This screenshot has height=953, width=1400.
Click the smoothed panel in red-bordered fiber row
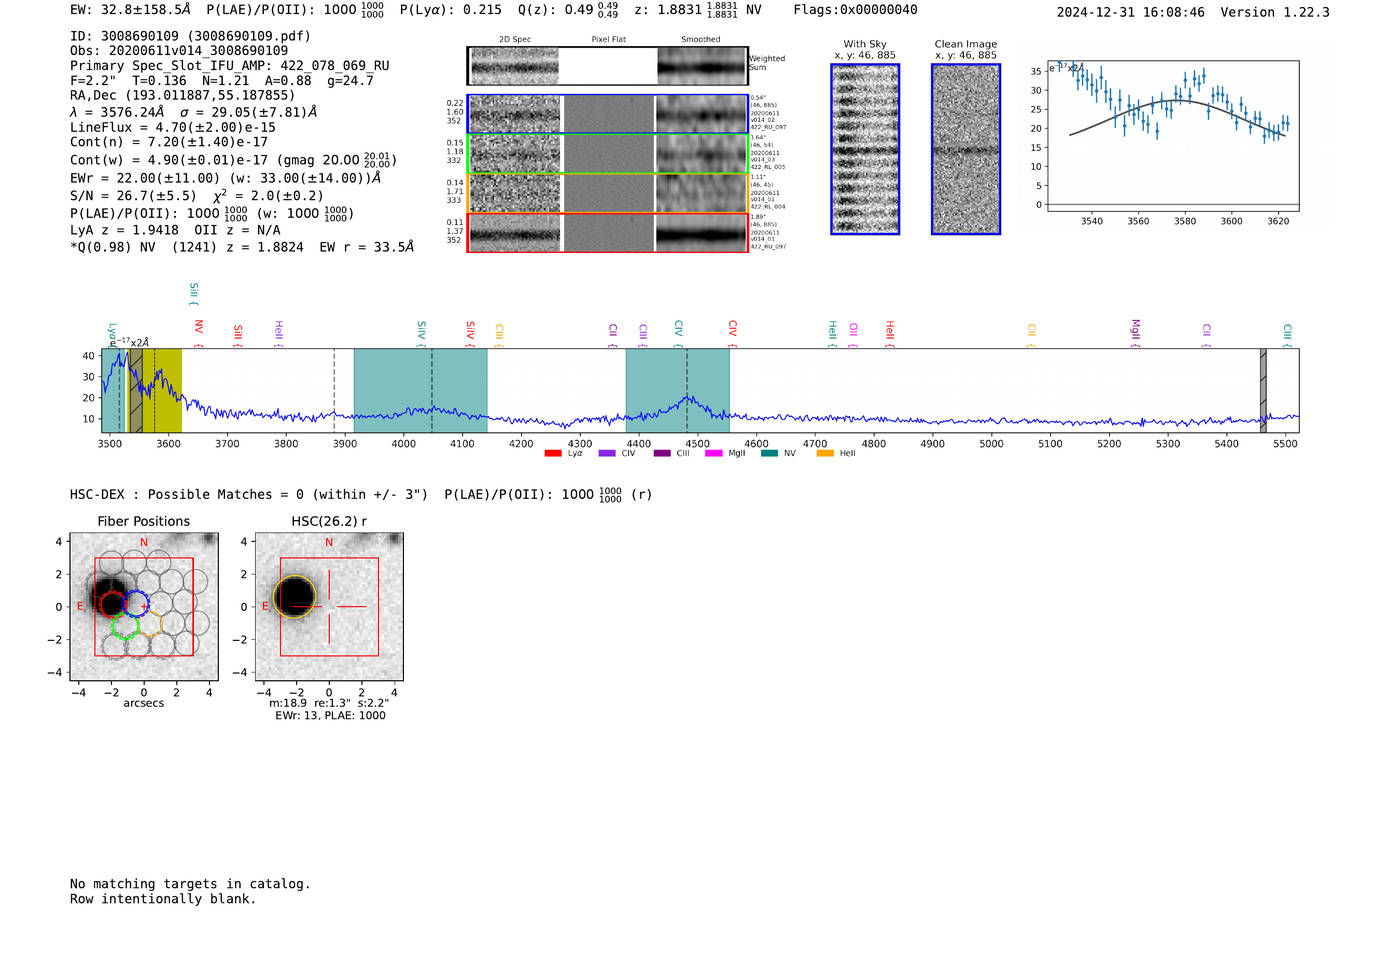(x=701, y=233)
